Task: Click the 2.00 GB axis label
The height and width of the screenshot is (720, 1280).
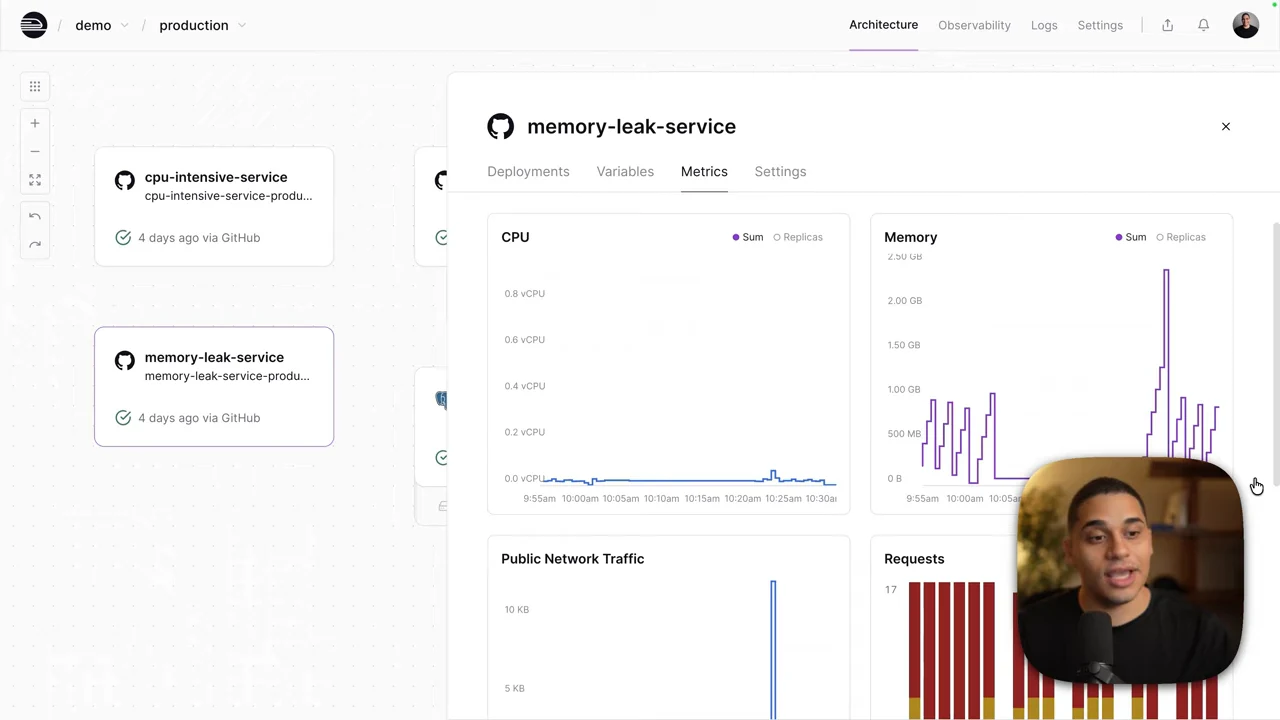Action: (x=904, y=300)
